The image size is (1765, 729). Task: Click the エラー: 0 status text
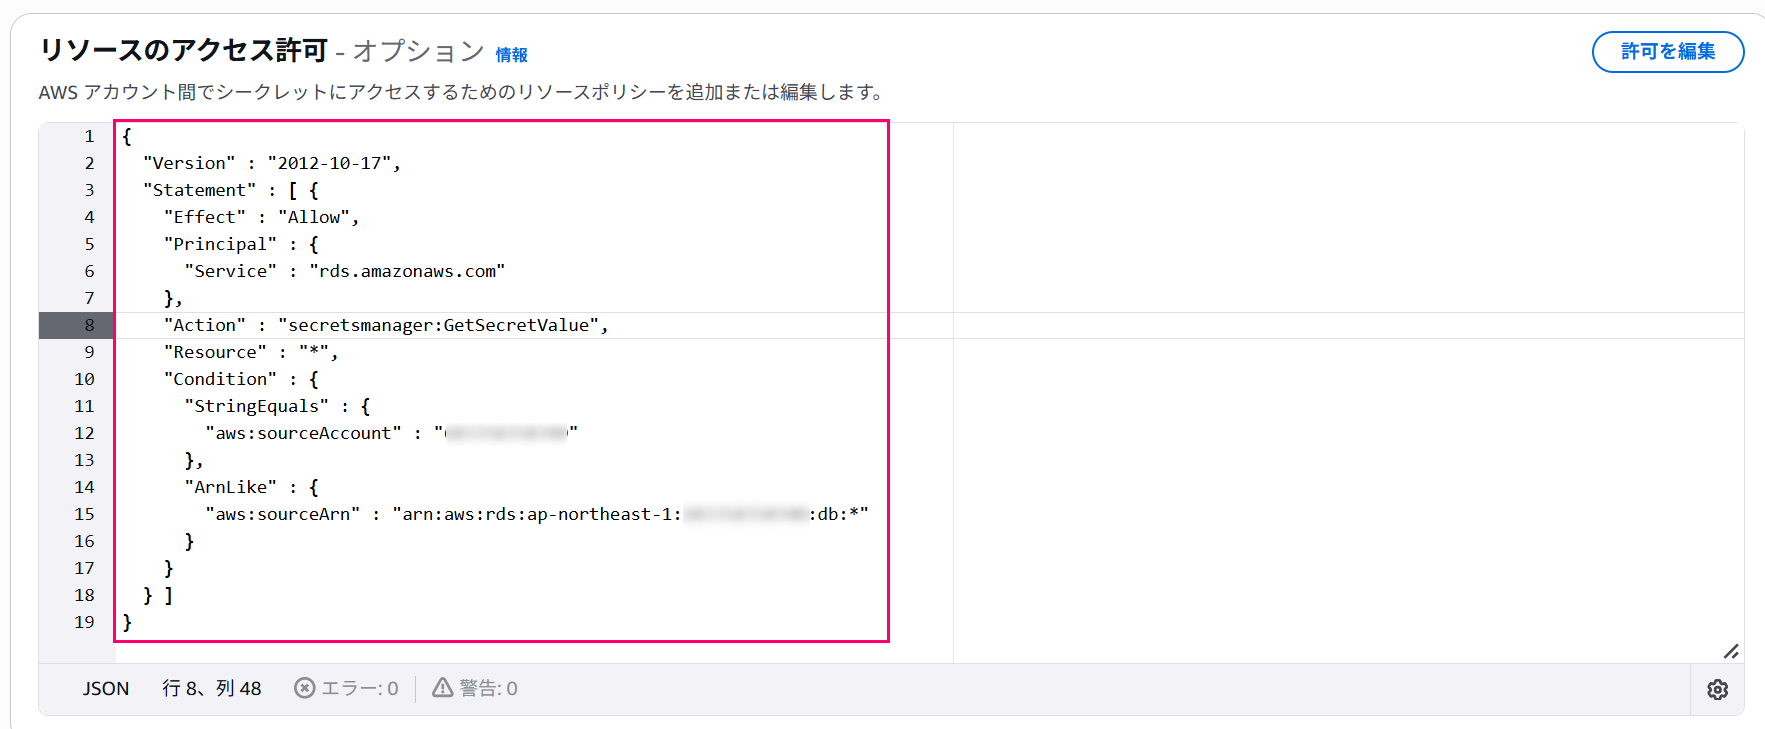pyautogui.click(x=360, y=688)
